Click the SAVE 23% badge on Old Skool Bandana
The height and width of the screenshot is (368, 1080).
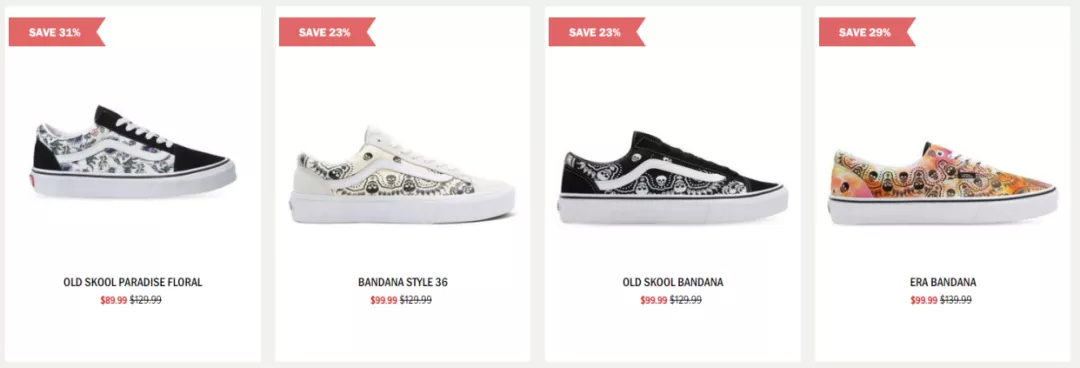click(596, 32)
